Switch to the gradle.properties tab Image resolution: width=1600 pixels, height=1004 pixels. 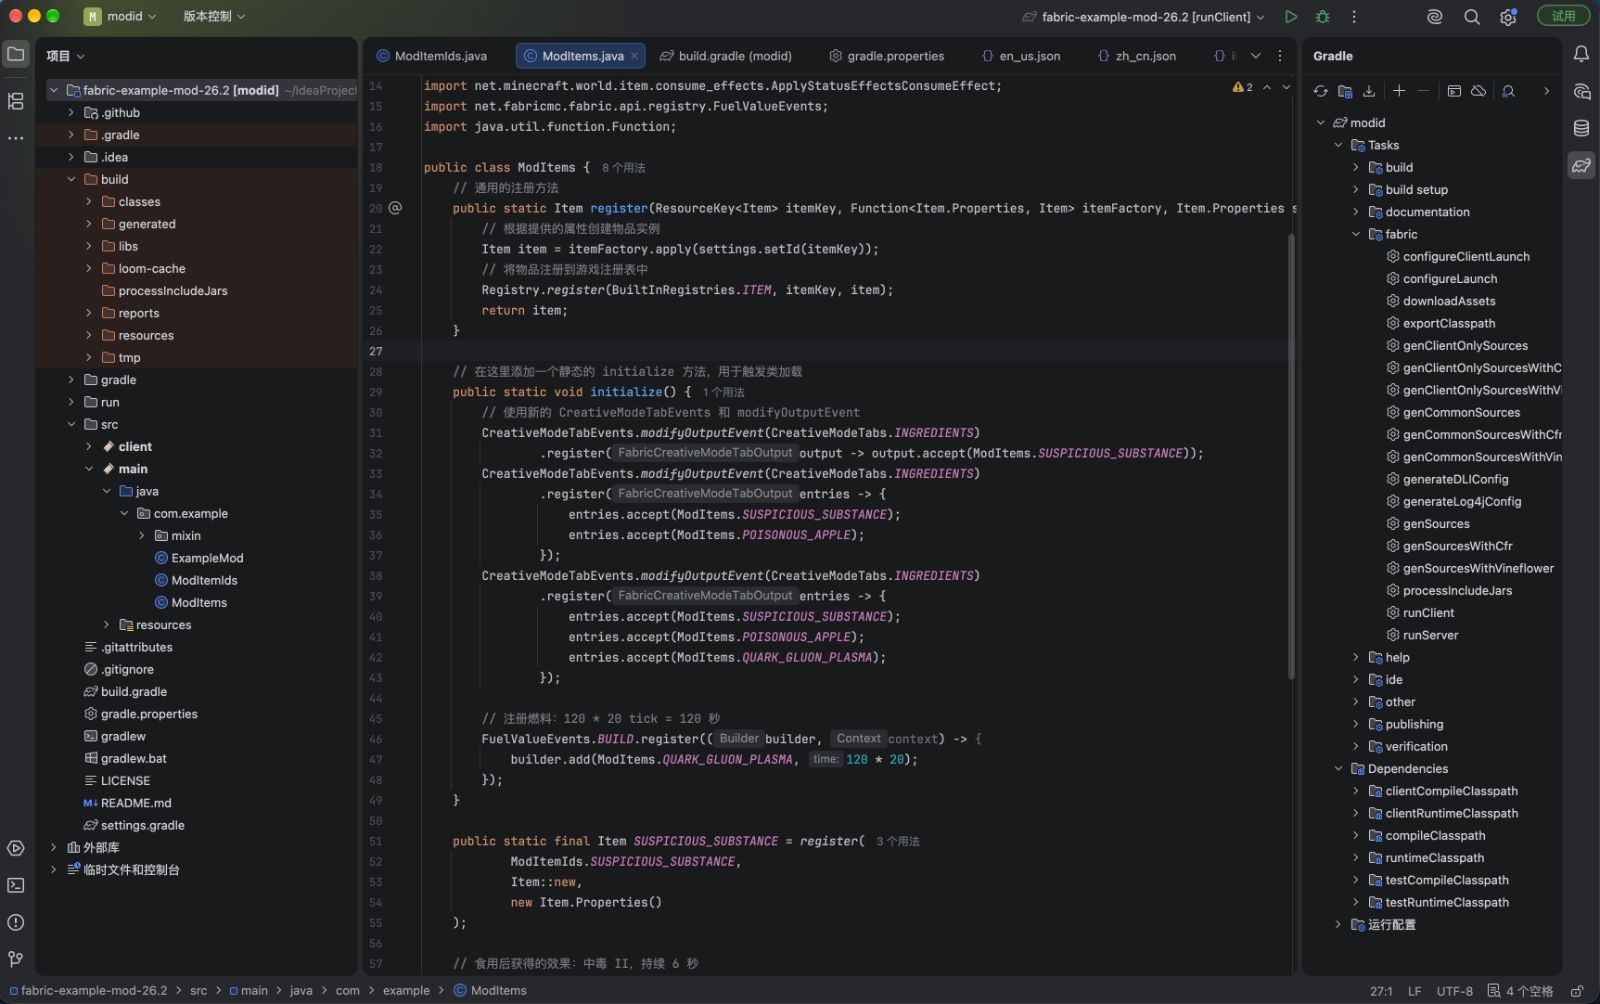coord(887,56)
